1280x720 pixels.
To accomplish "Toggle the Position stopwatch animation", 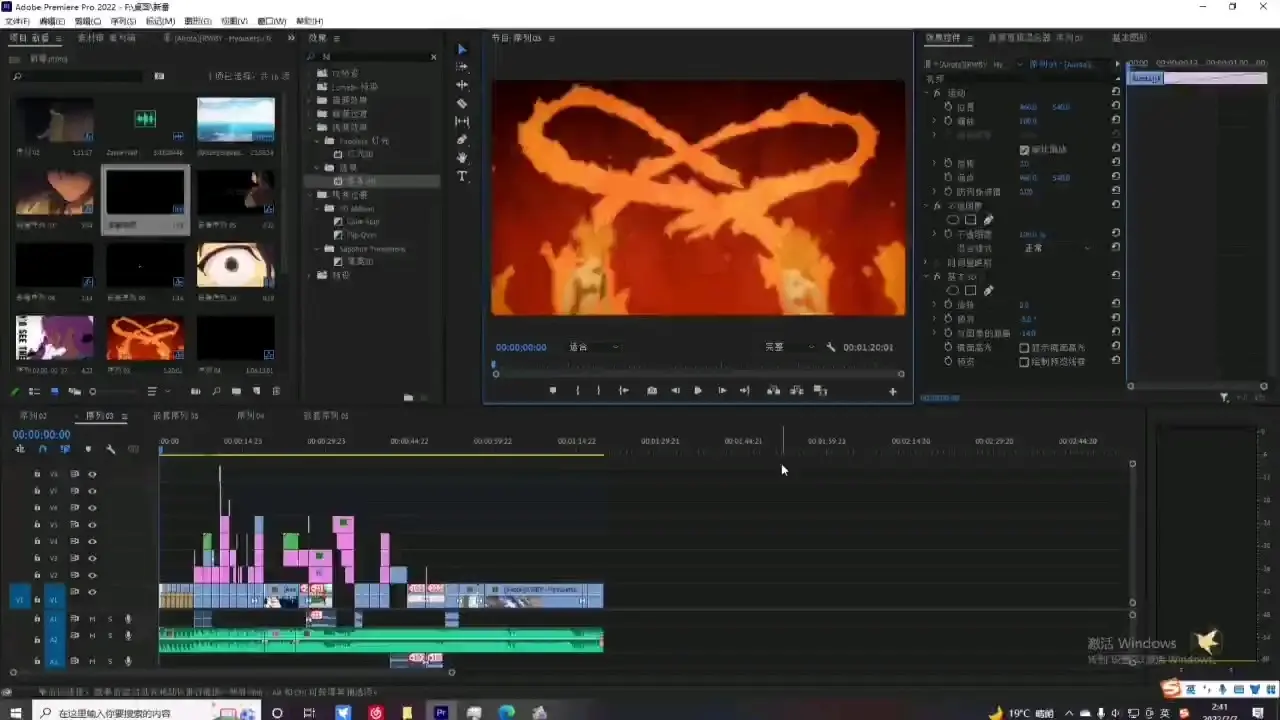I will (x=948, y=107).
